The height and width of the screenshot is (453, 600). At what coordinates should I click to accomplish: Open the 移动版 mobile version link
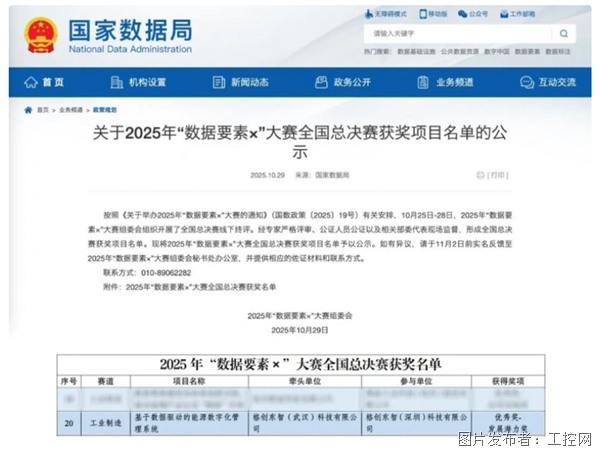click(437, 15)
